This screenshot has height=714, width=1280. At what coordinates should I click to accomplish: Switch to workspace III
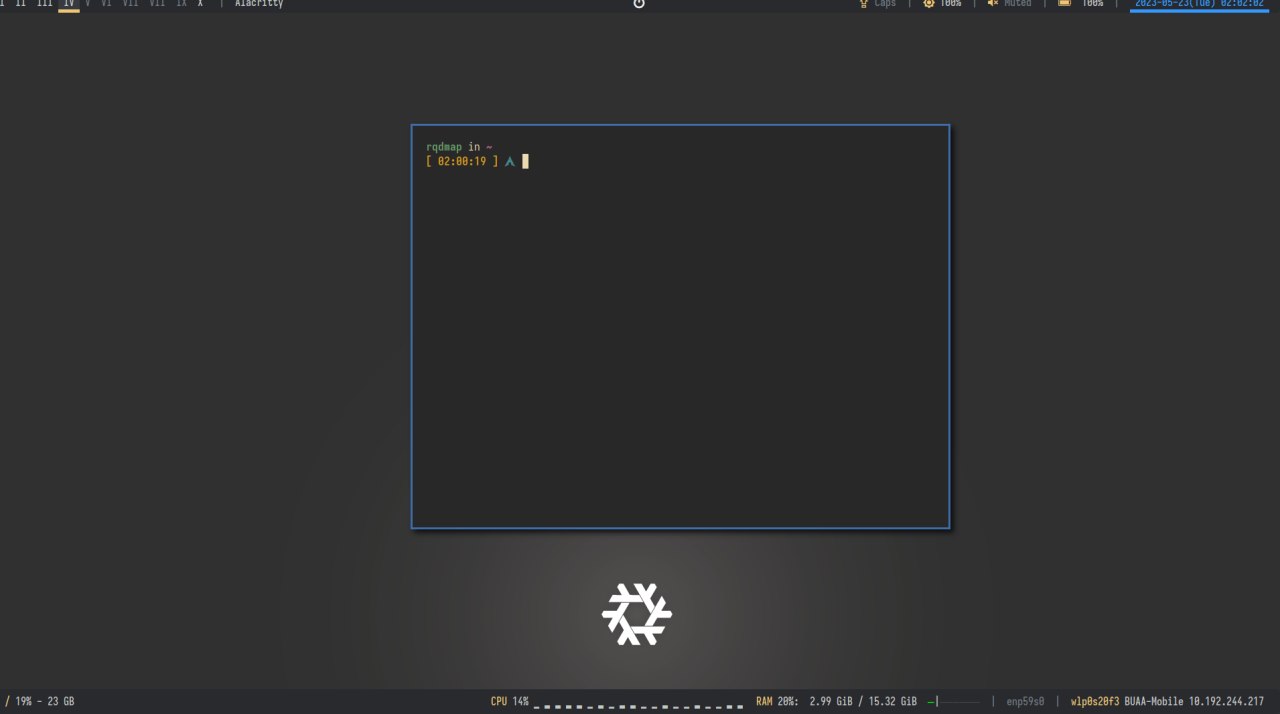45,3
